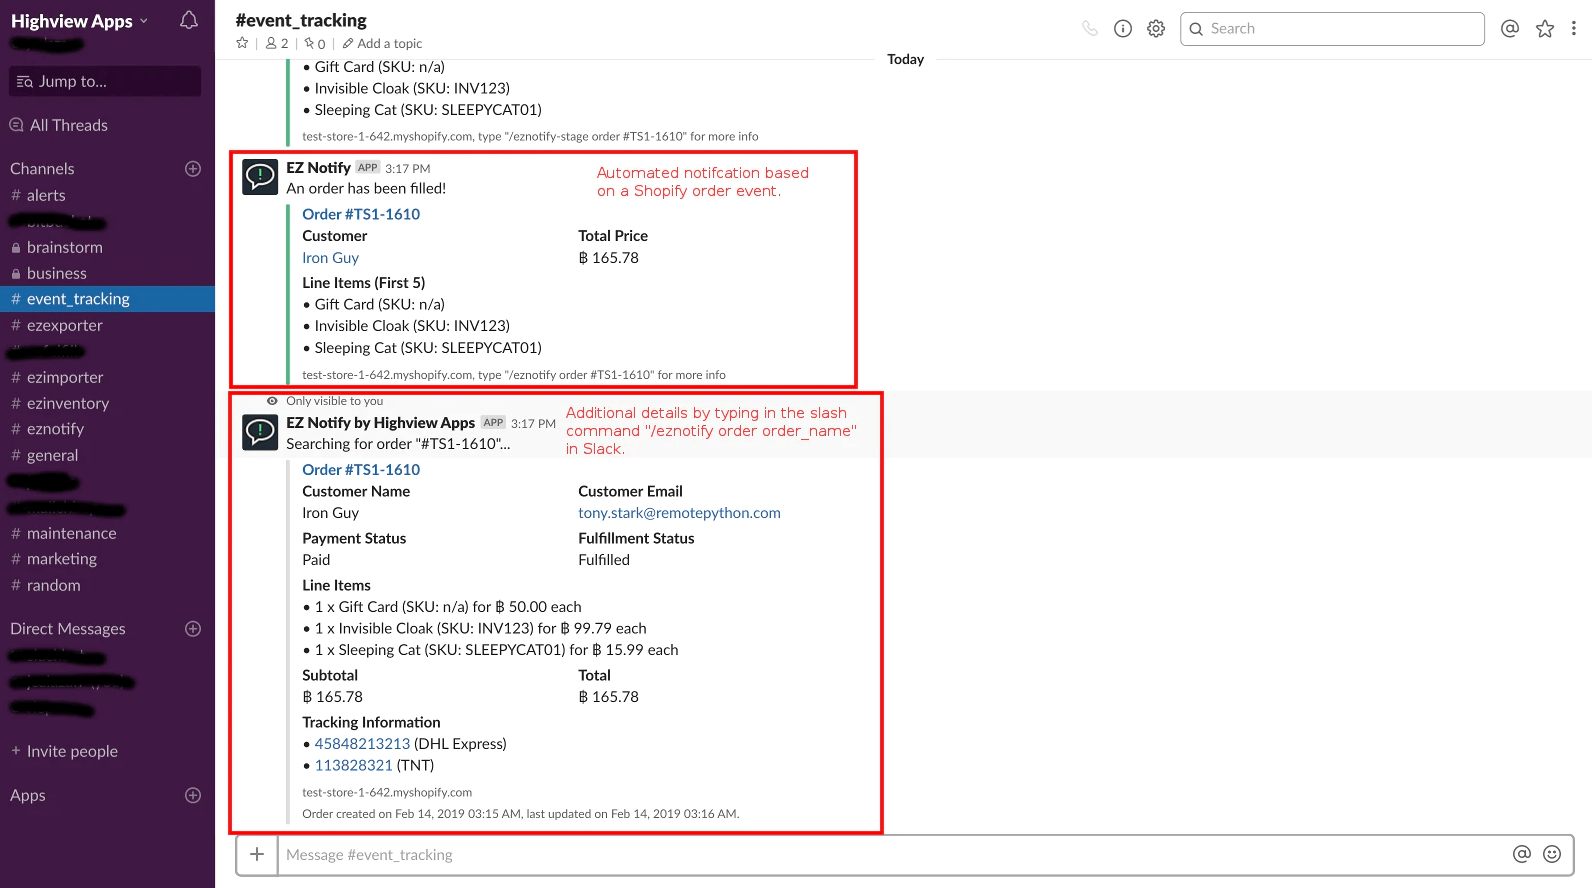Star the #event_tracking channel
The image size is (1592, 888).
[x=242, y=43]
